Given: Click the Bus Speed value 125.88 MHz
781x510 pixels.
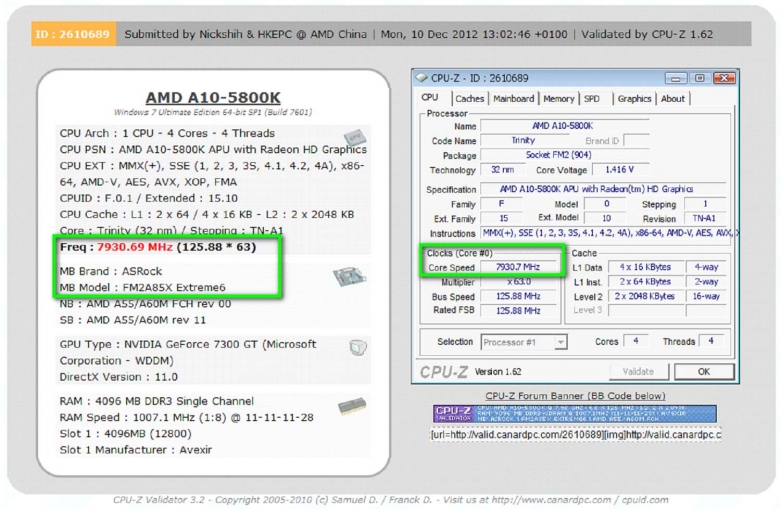Looking at the screenshot, I should 519,296.
